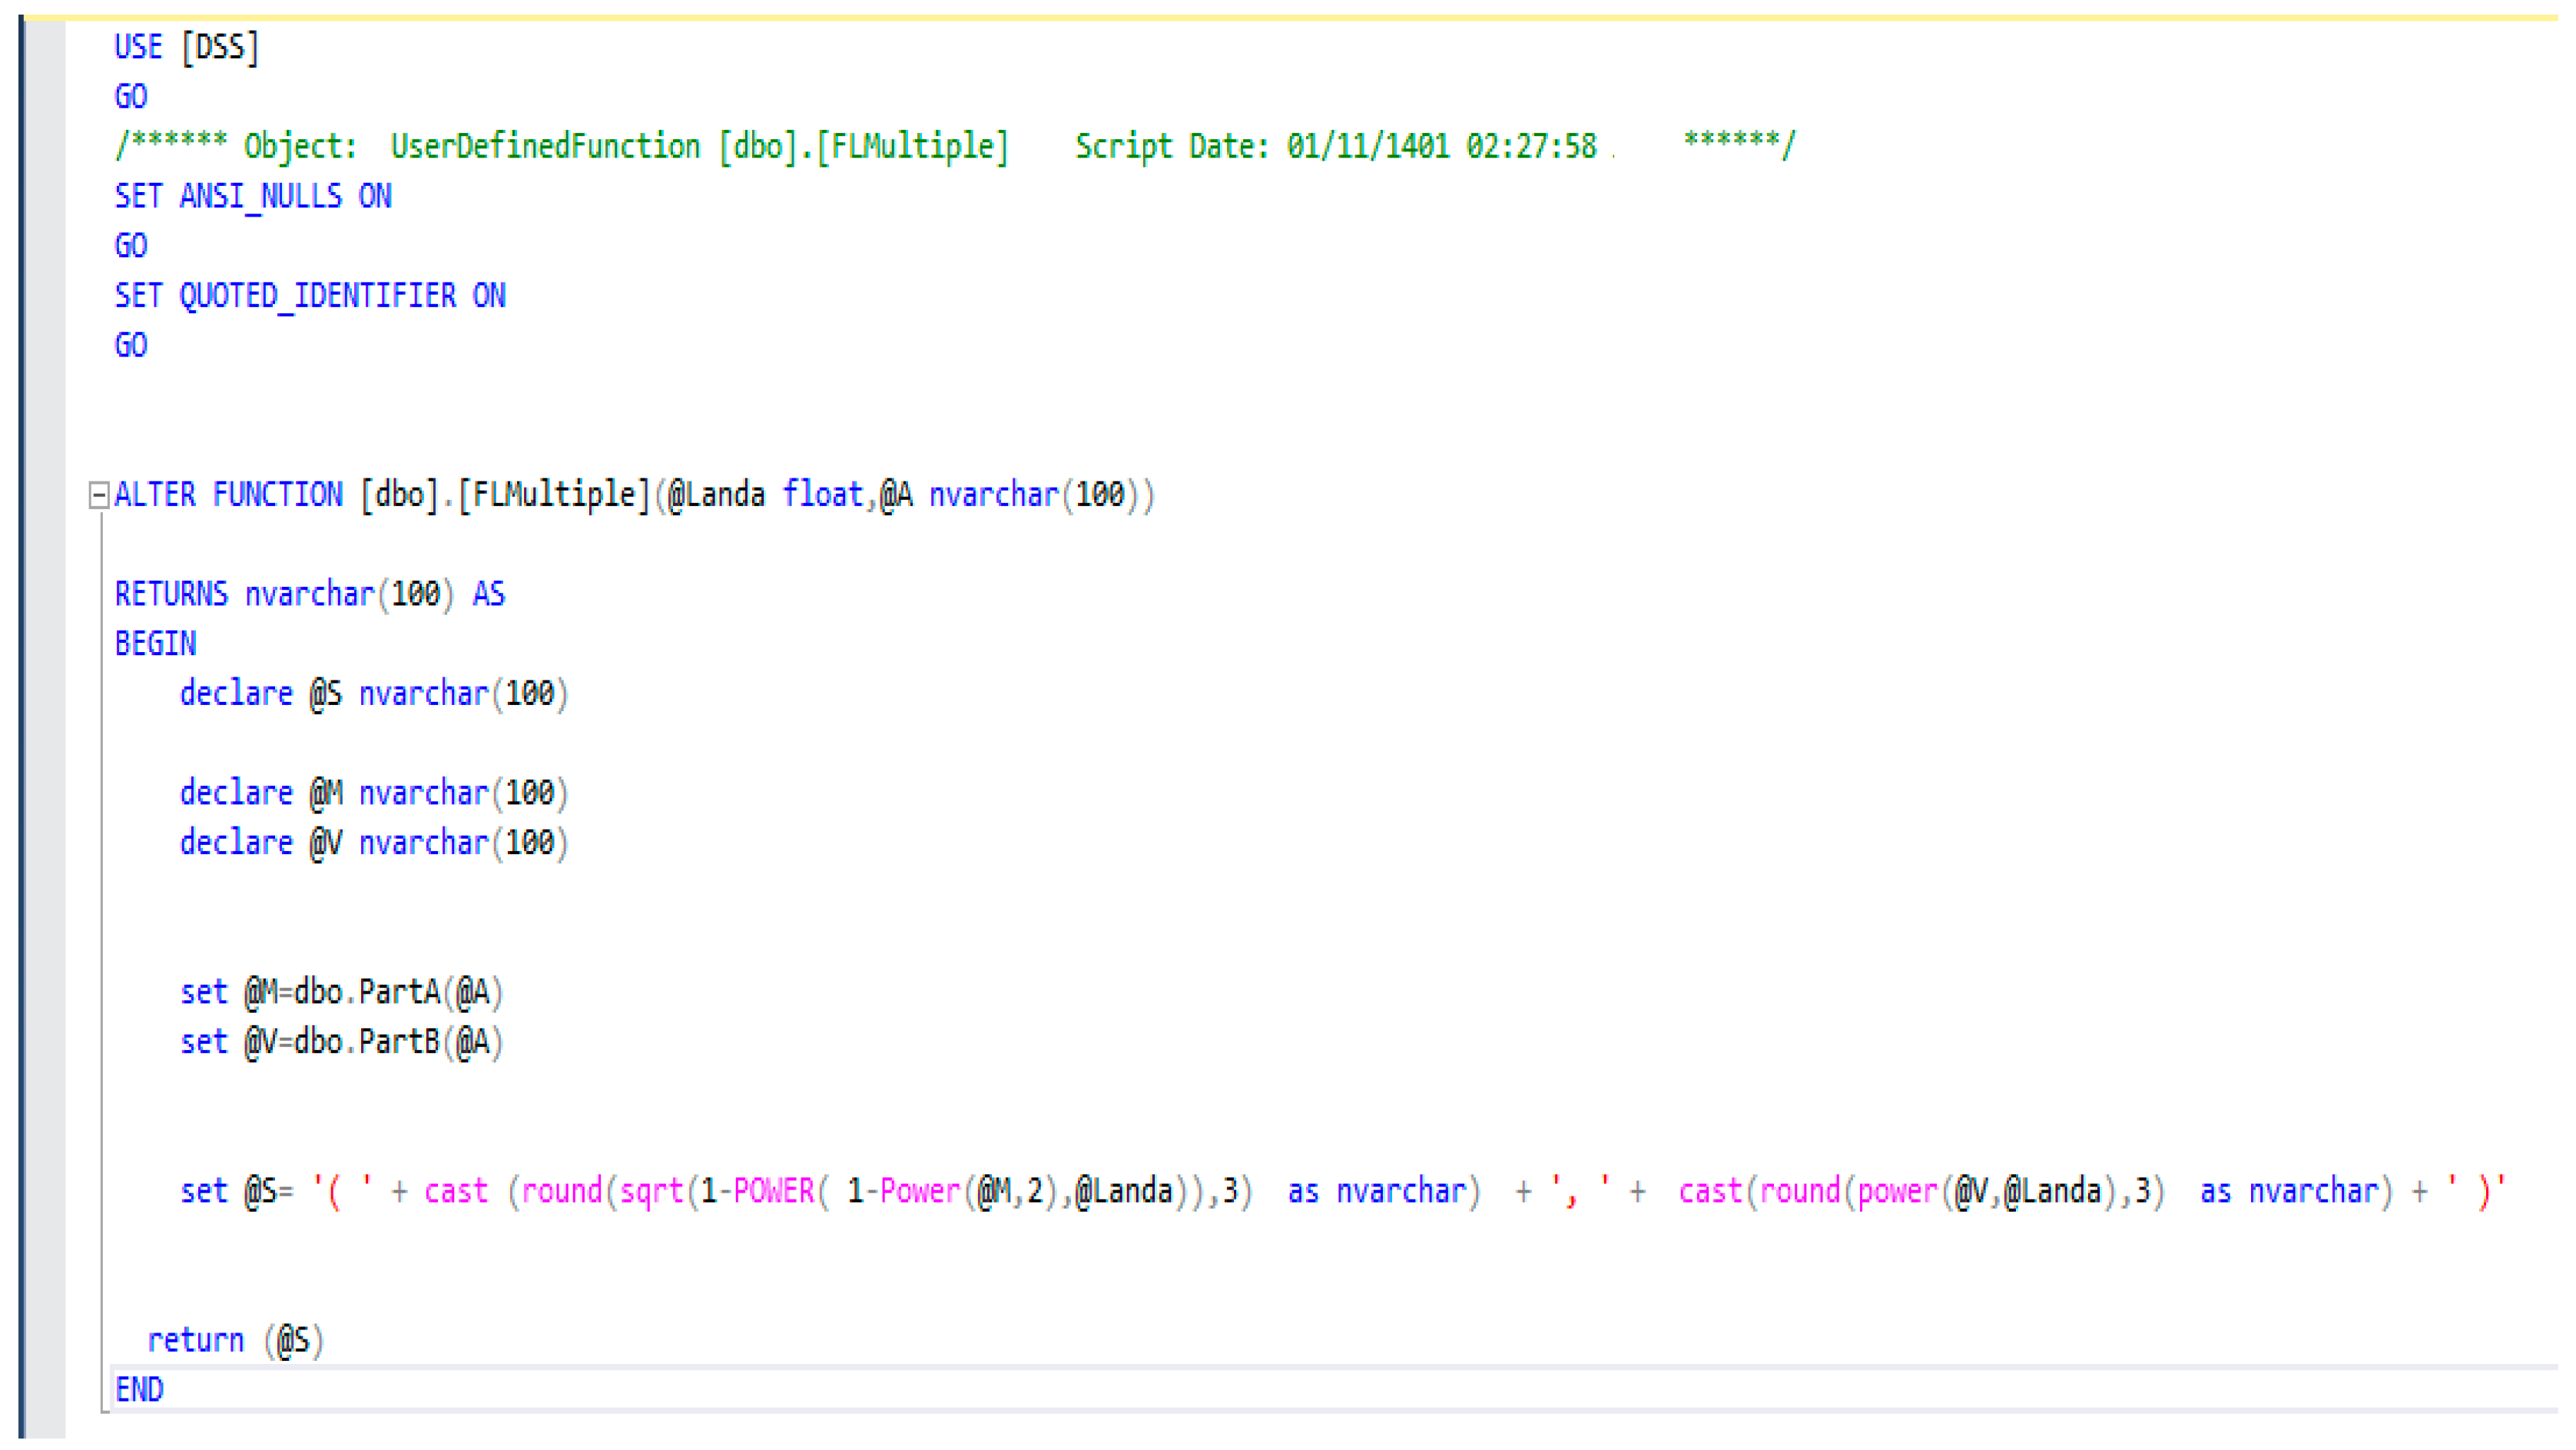Collapse the ALTER FUNCTION code block
2576x1450 pixels.
(98, 495)
